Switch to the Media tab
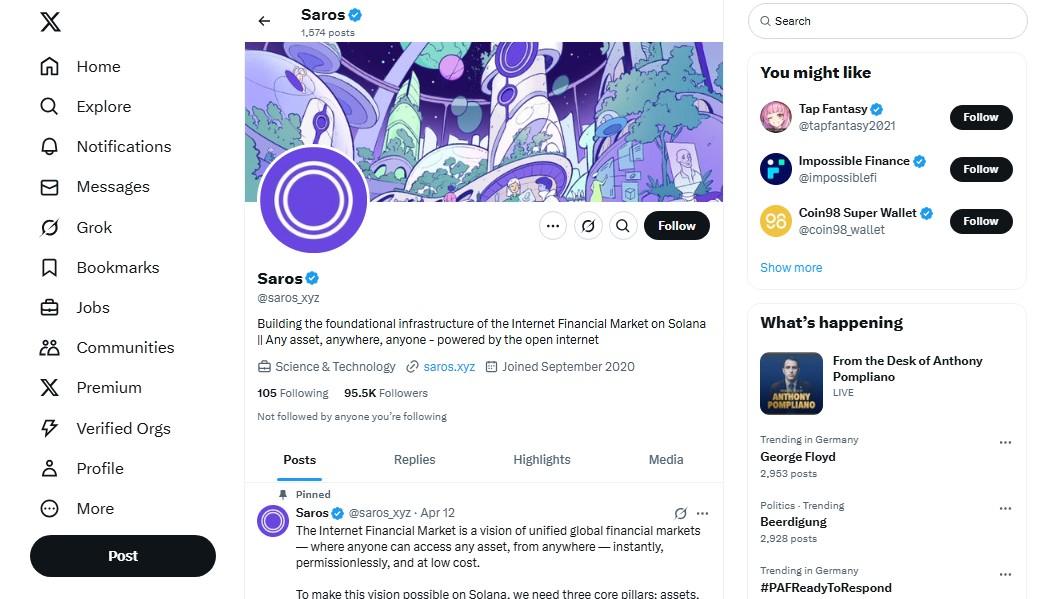Screen dimensions: 1040x599 pos(665,460)
